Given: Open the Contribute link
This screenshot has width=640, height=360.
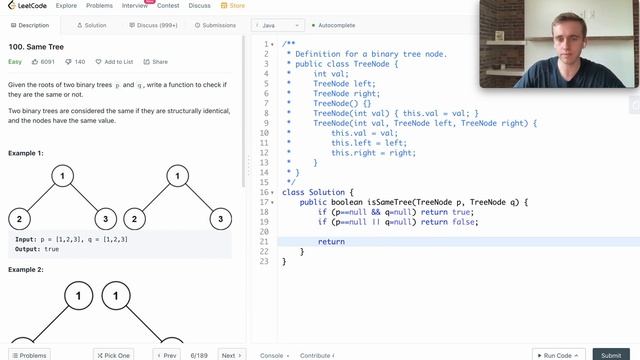Looking at the screenshot, I should click(x=317, y=356).
